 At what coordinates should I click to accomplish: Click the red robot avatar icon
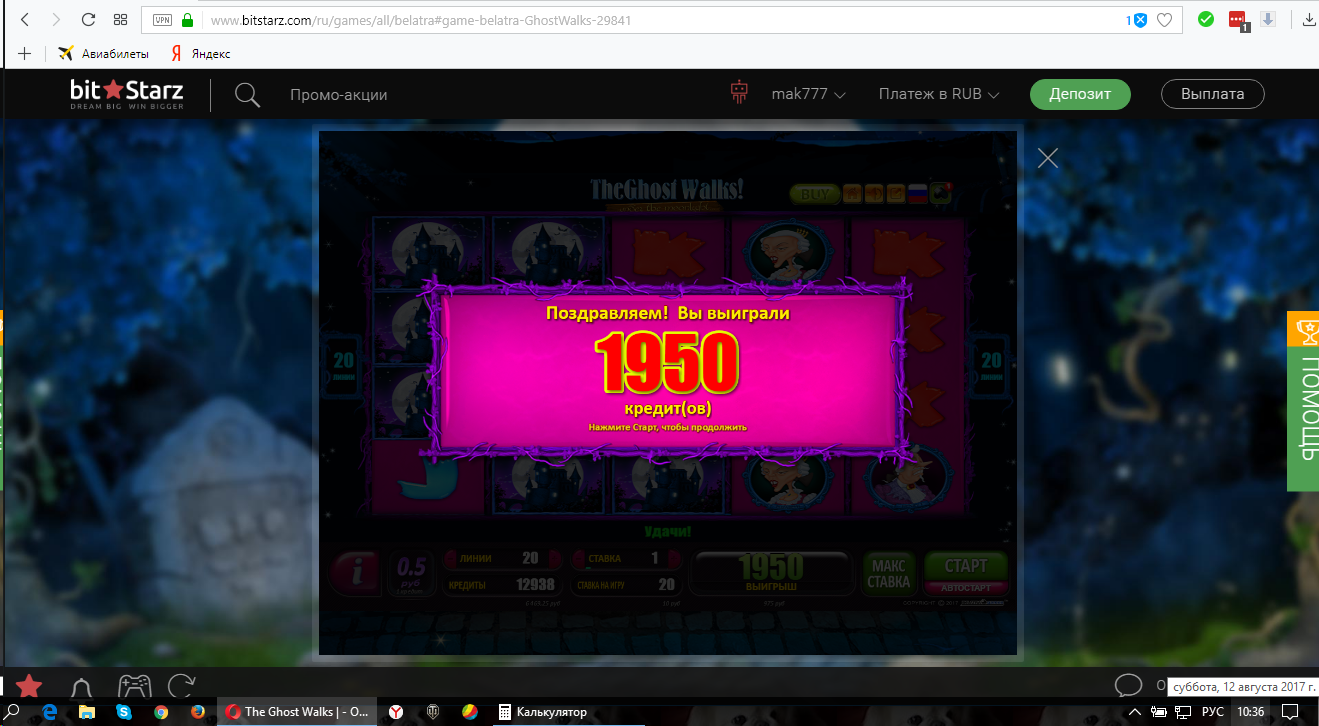pyautogui.click(x=739, y=93)
